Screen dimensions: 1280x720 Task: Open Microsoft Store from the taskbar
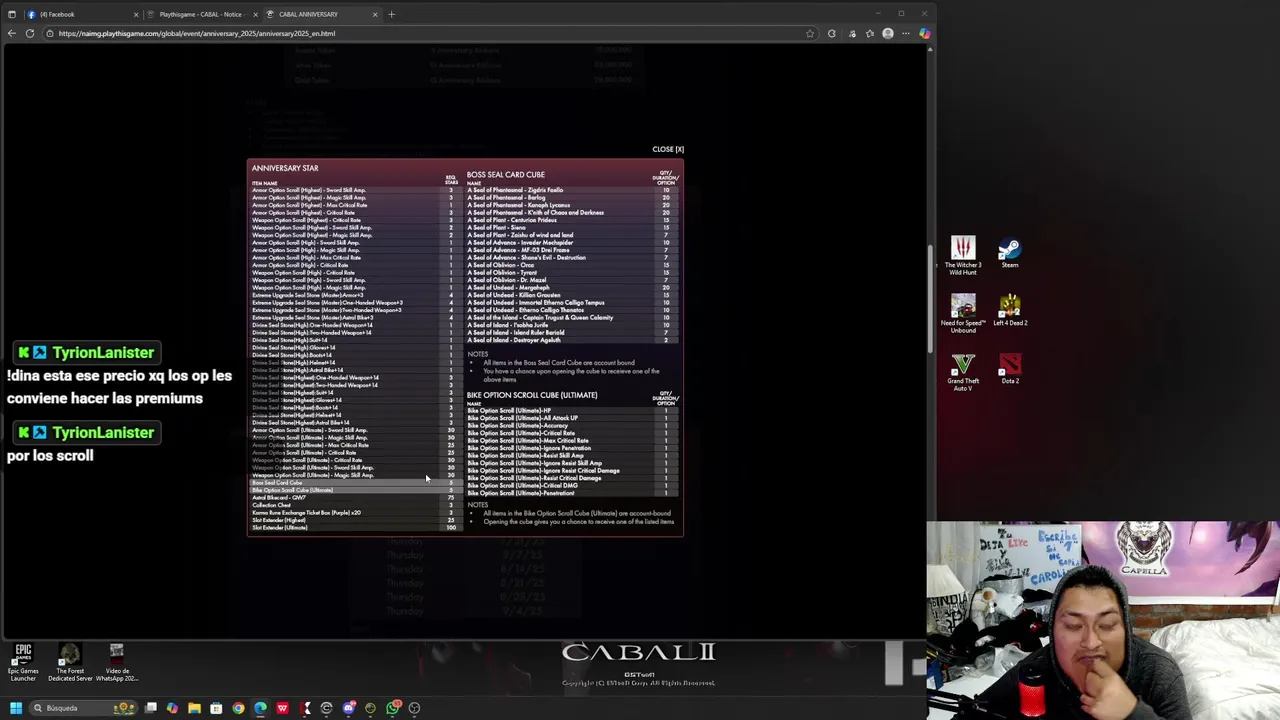click(x=216, y=708)
